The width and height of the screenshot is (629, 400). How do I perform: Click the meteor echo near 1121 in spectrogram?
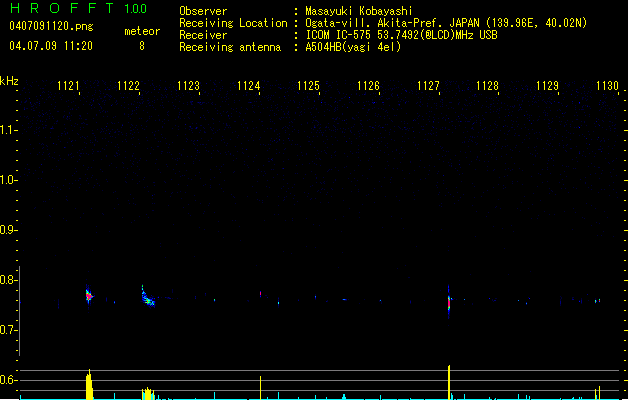(89, 296)
